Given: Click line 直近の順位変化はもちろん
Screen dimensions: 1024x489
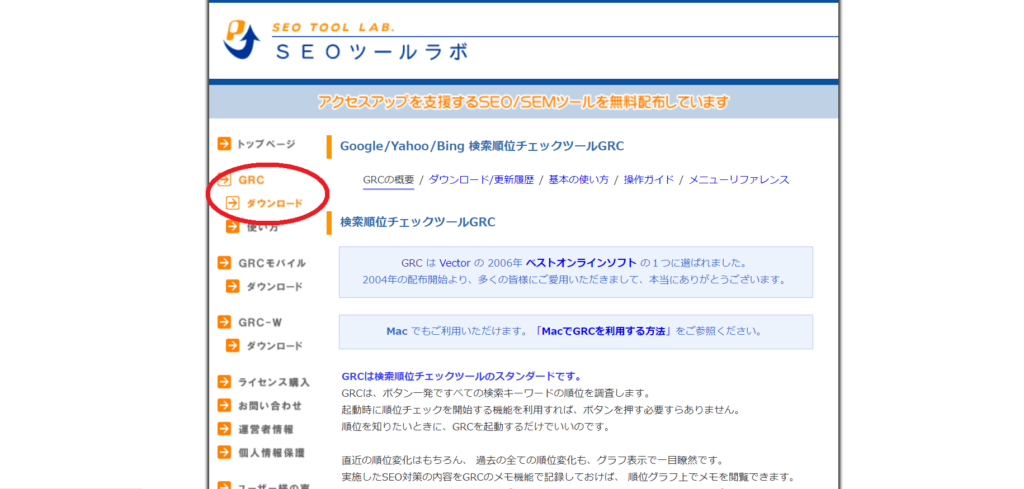Looking at the screenshot, I should 532,460.
